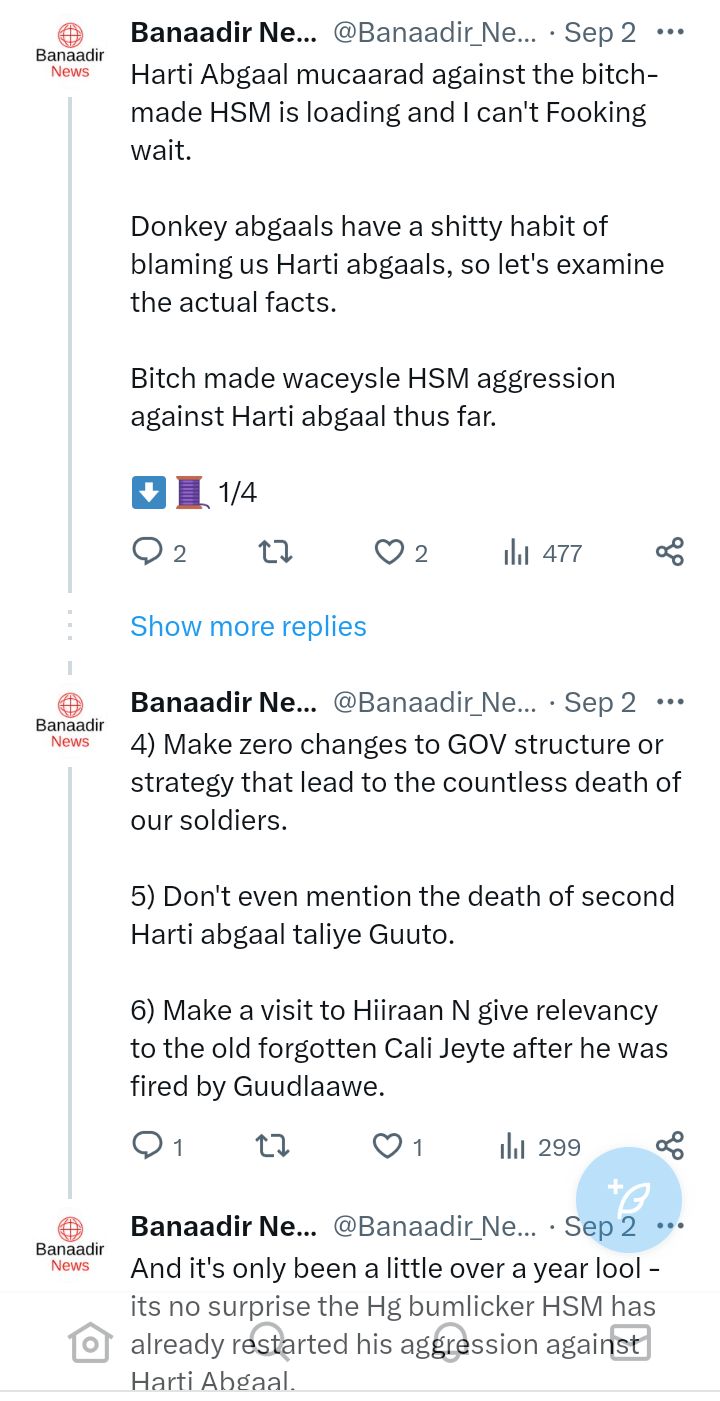Screen dimensions: 720x1401
Task: Compose a new post with floating button
Action: click(x=629, y=1199)
